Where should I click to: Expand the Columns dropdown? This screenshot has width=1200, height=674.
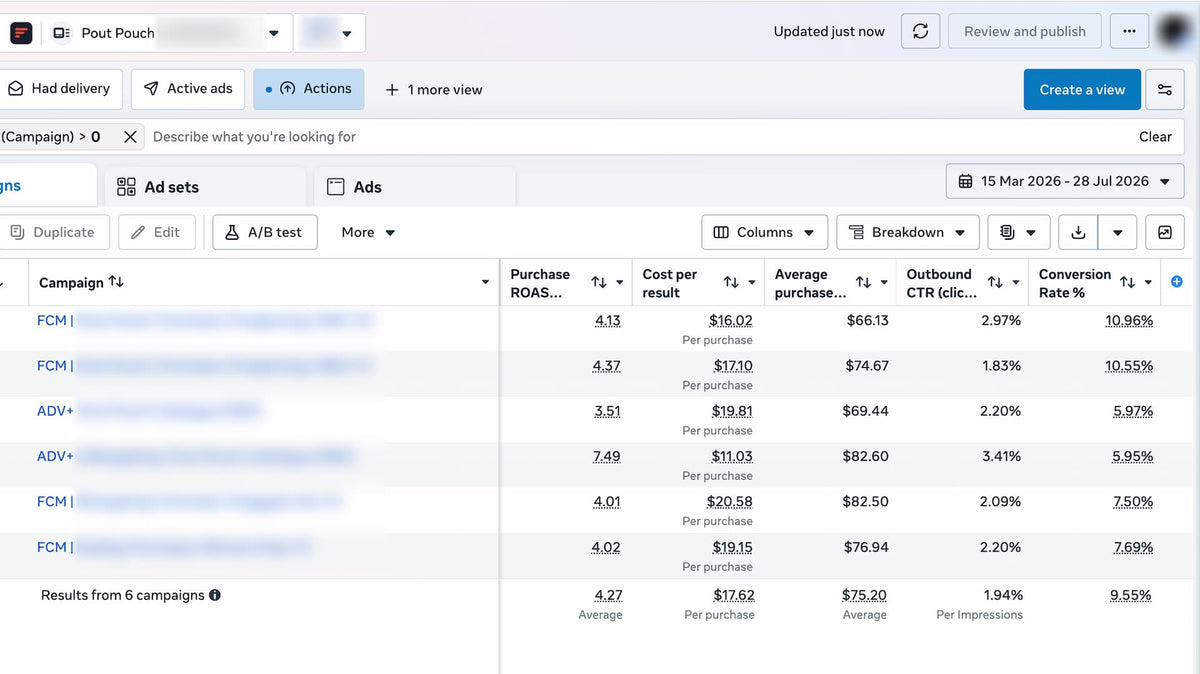765,232
